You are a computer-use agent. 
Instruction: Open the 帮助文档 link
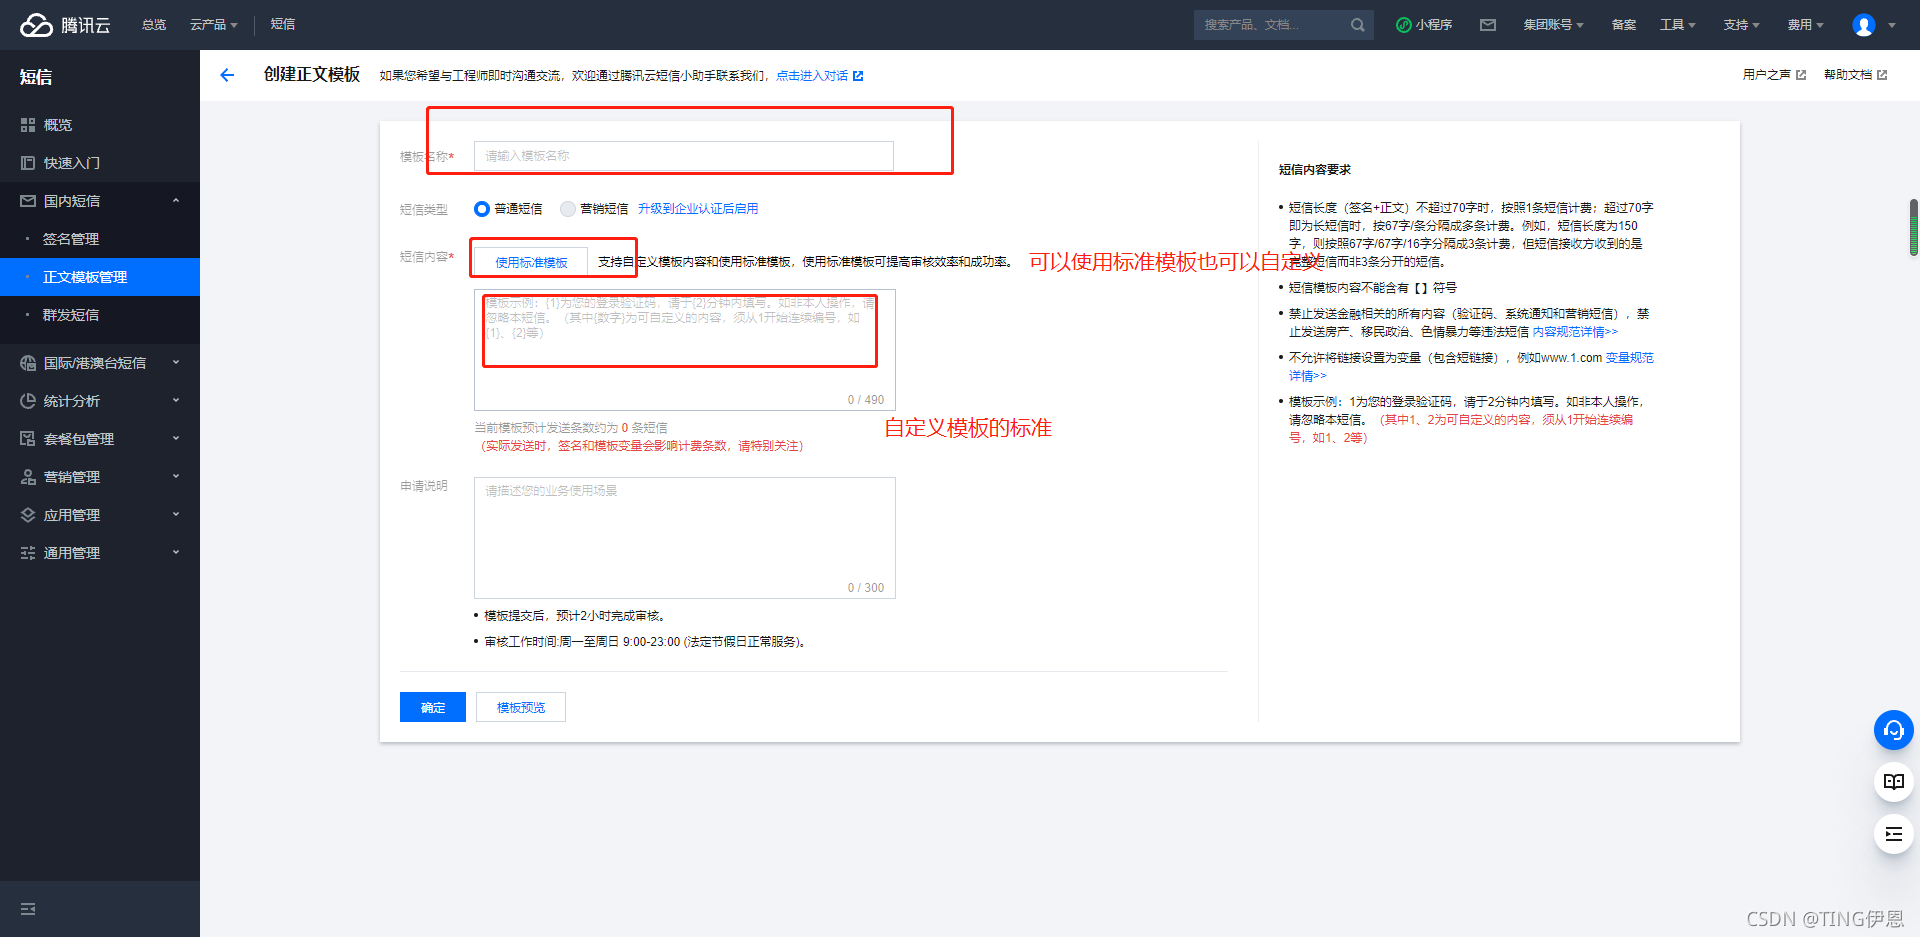[x=1847, y=75]
